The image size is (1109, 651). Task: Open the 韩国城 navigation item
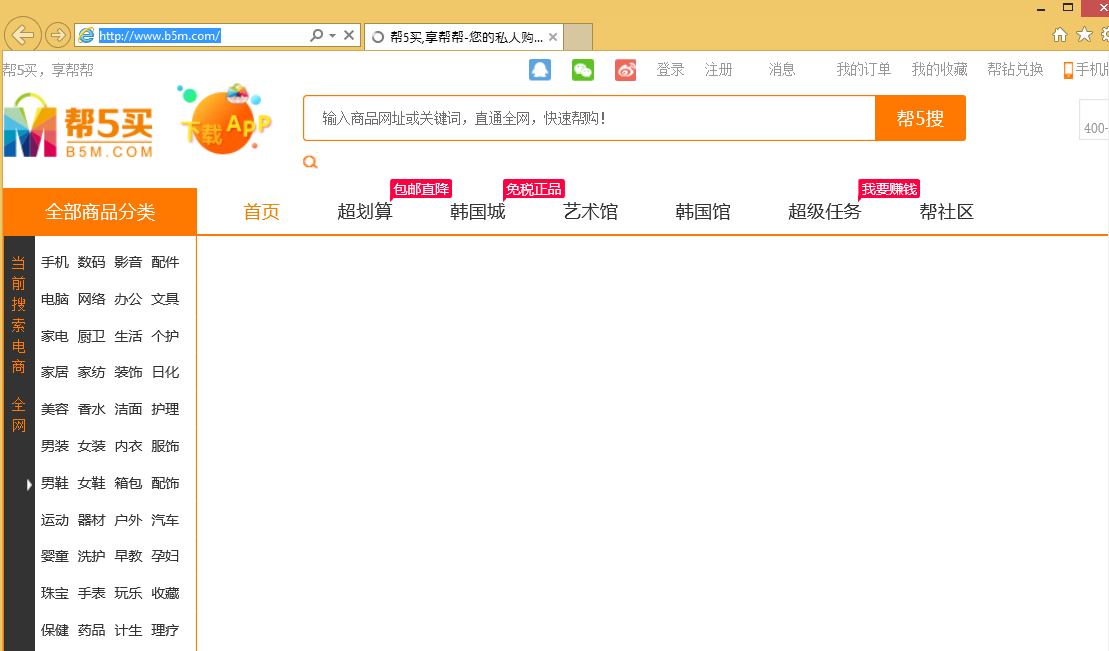(478, 211)
